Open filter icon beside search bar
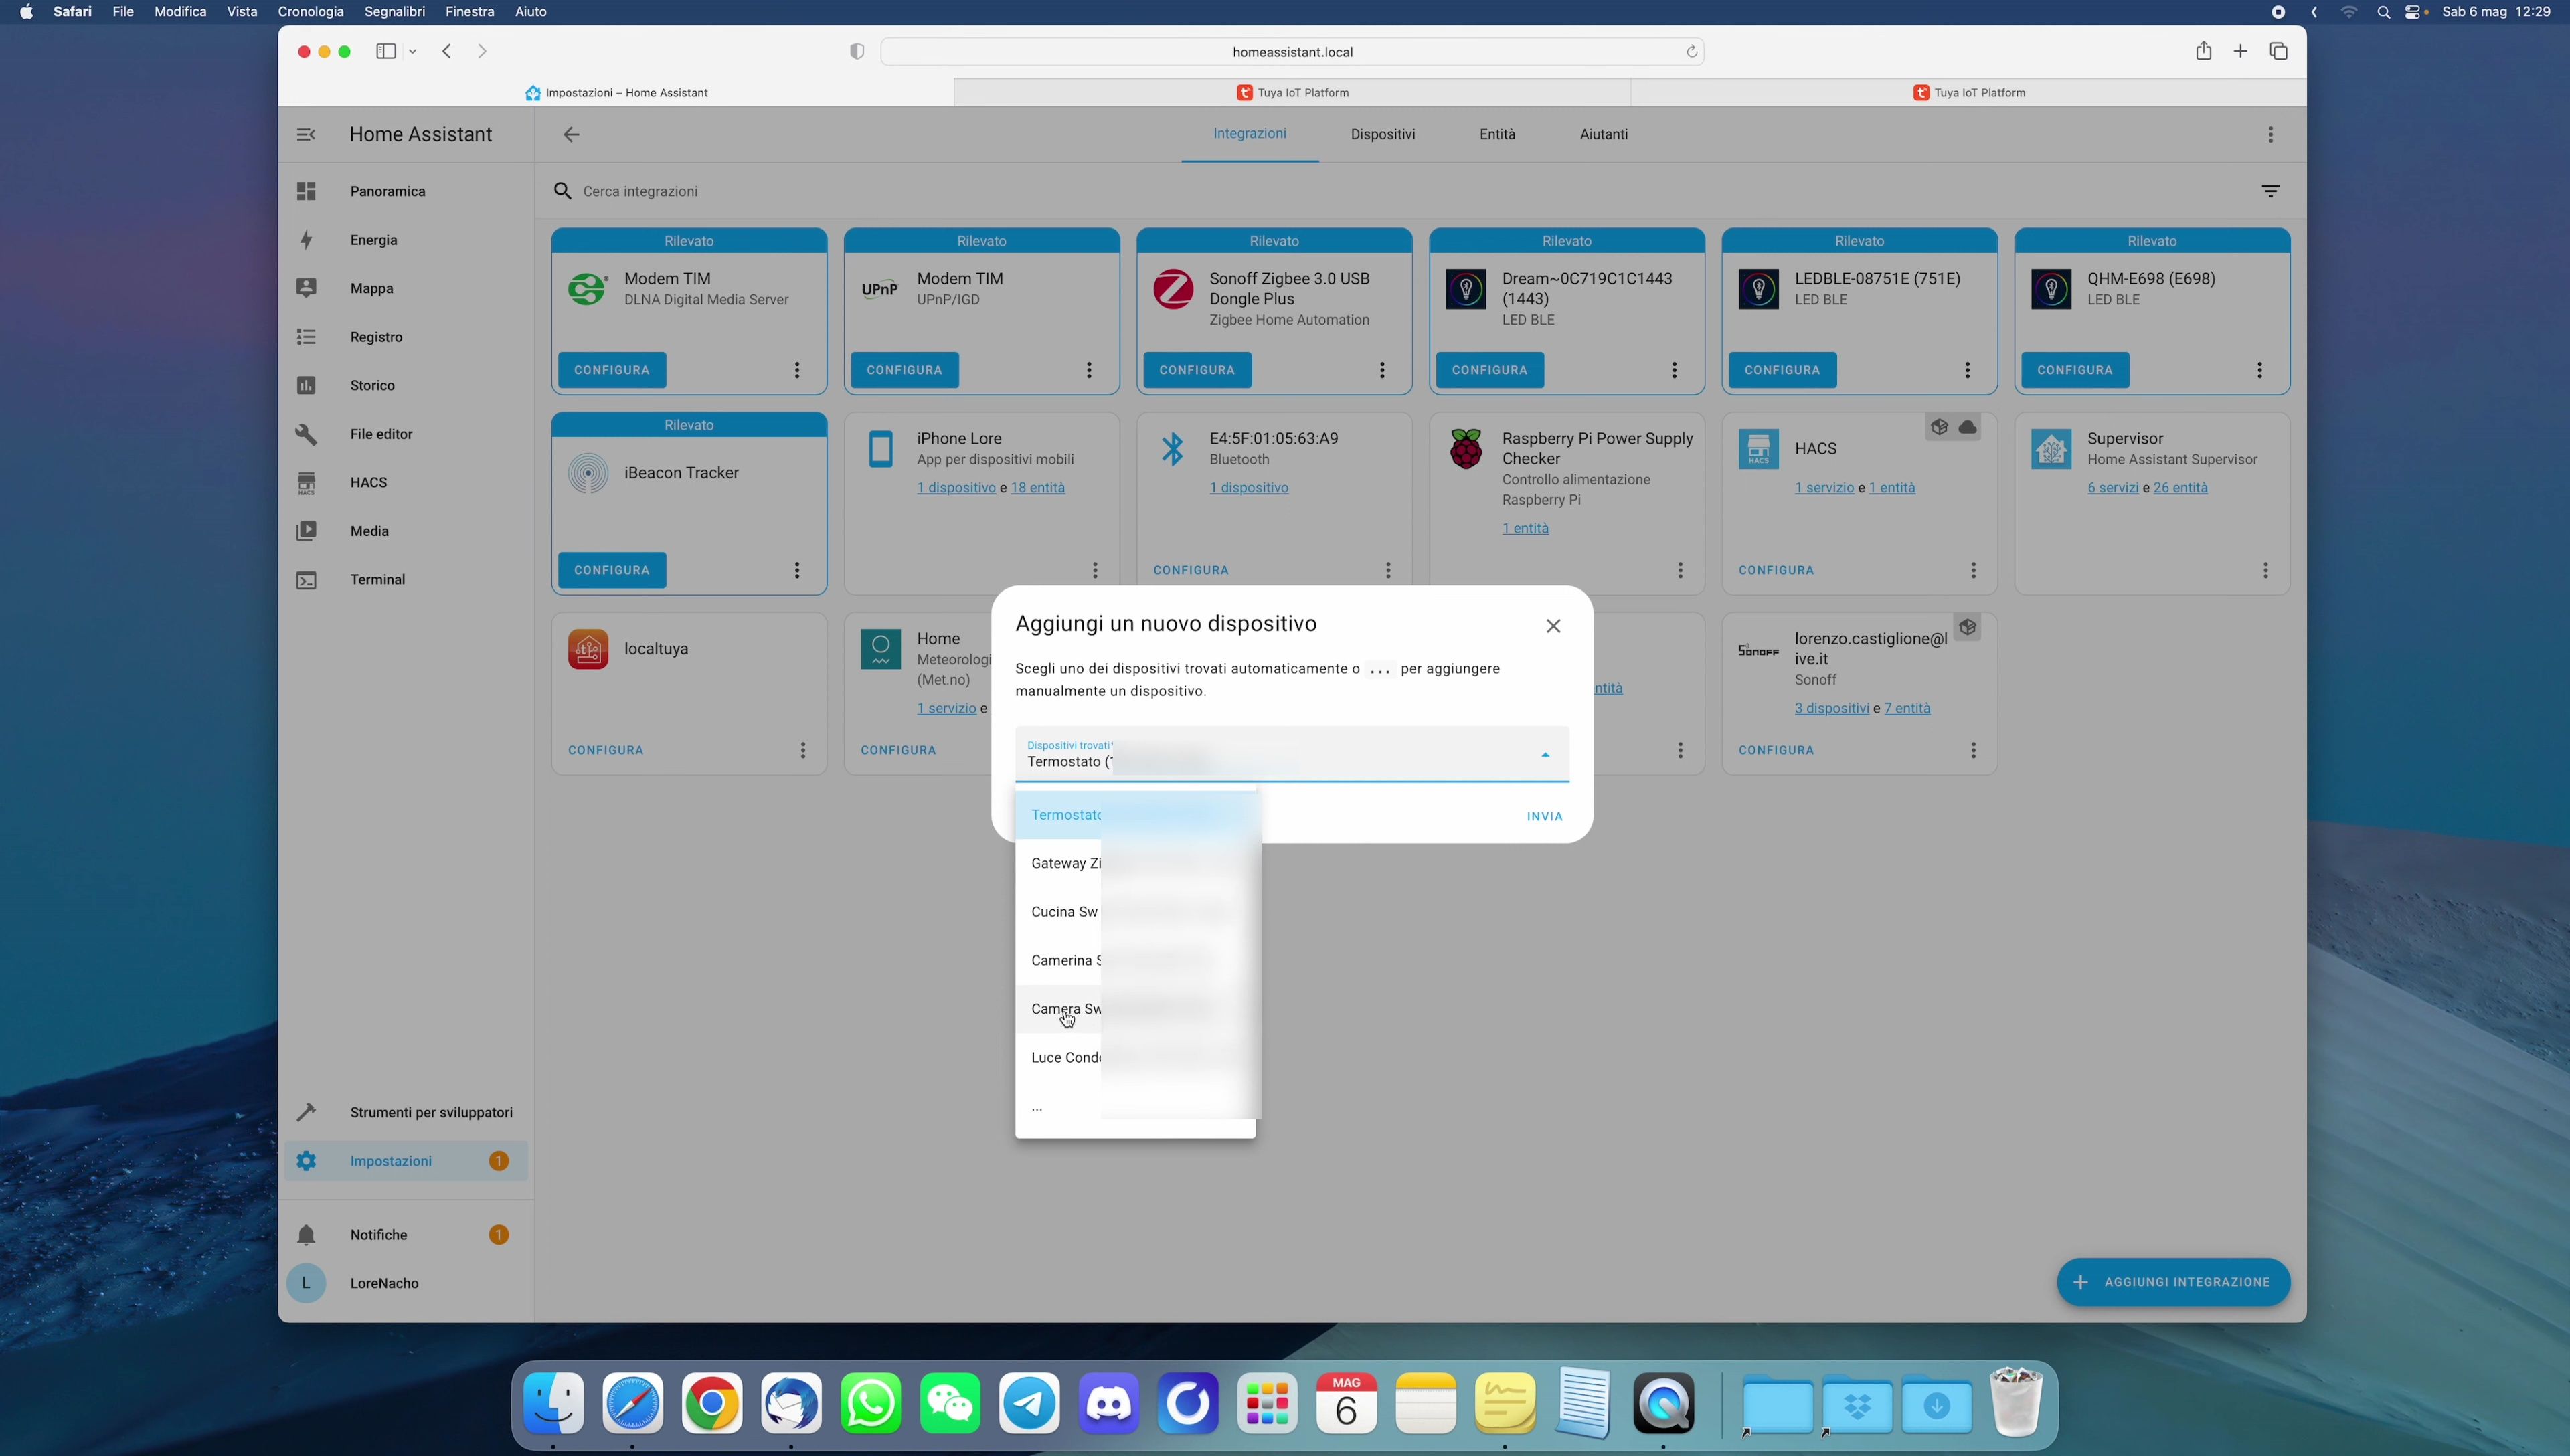This screenshot has height=1456, width=2570. 2270,191
